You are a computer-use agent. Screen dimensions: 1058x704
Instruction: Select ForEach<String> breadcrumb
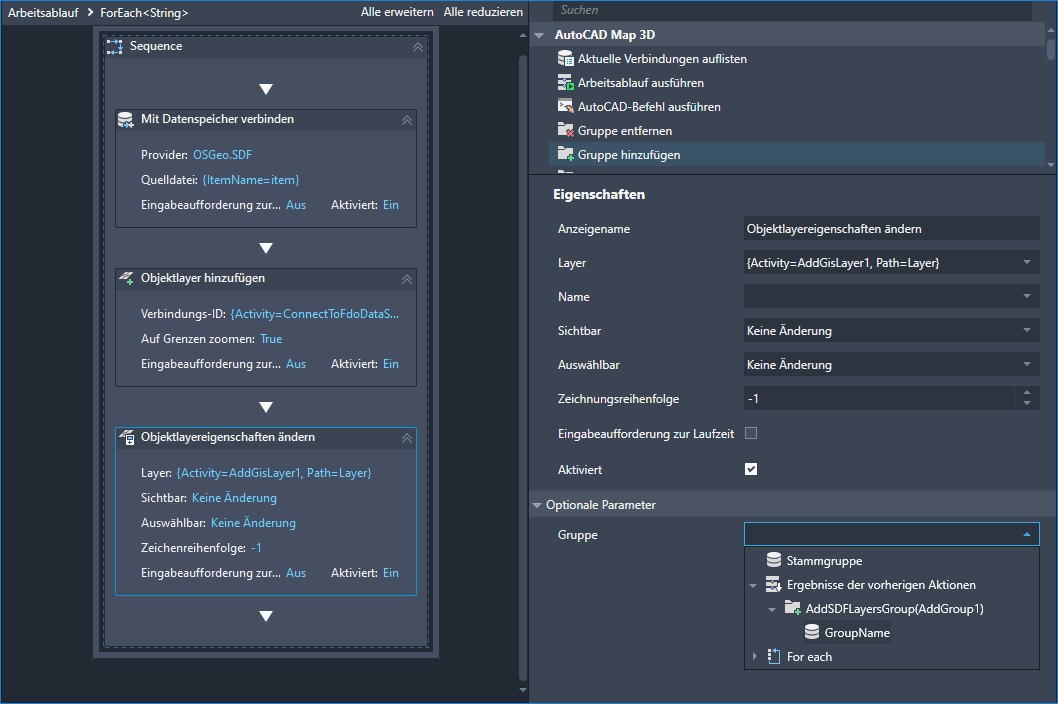144,13
